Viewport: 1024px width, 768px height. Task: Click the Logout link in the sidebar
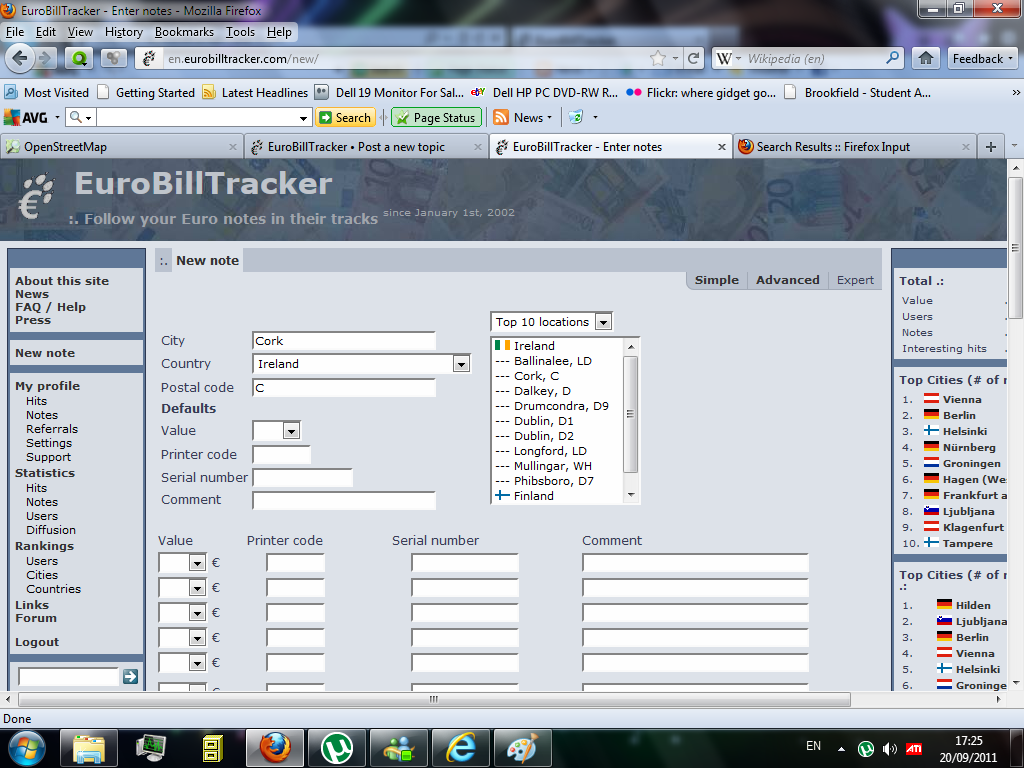point(37,642)
